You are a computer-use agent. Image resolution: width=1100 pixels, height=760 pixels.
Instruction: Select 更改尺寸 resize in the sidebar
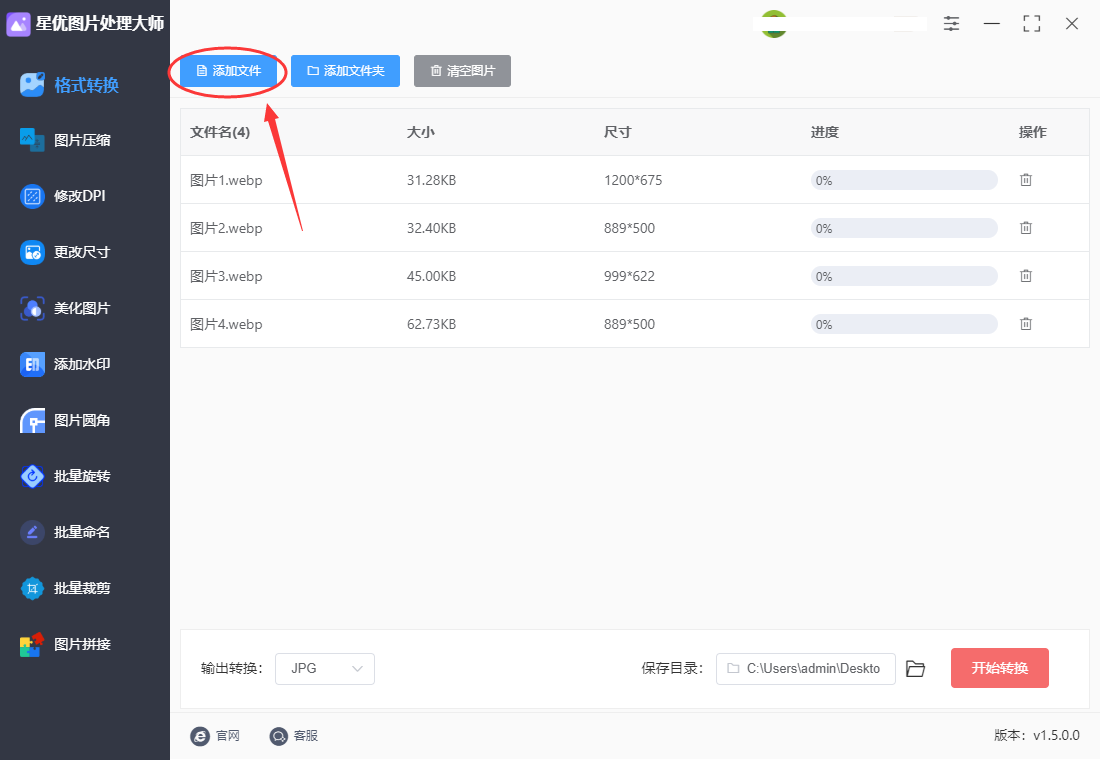(x=66, y=252)
